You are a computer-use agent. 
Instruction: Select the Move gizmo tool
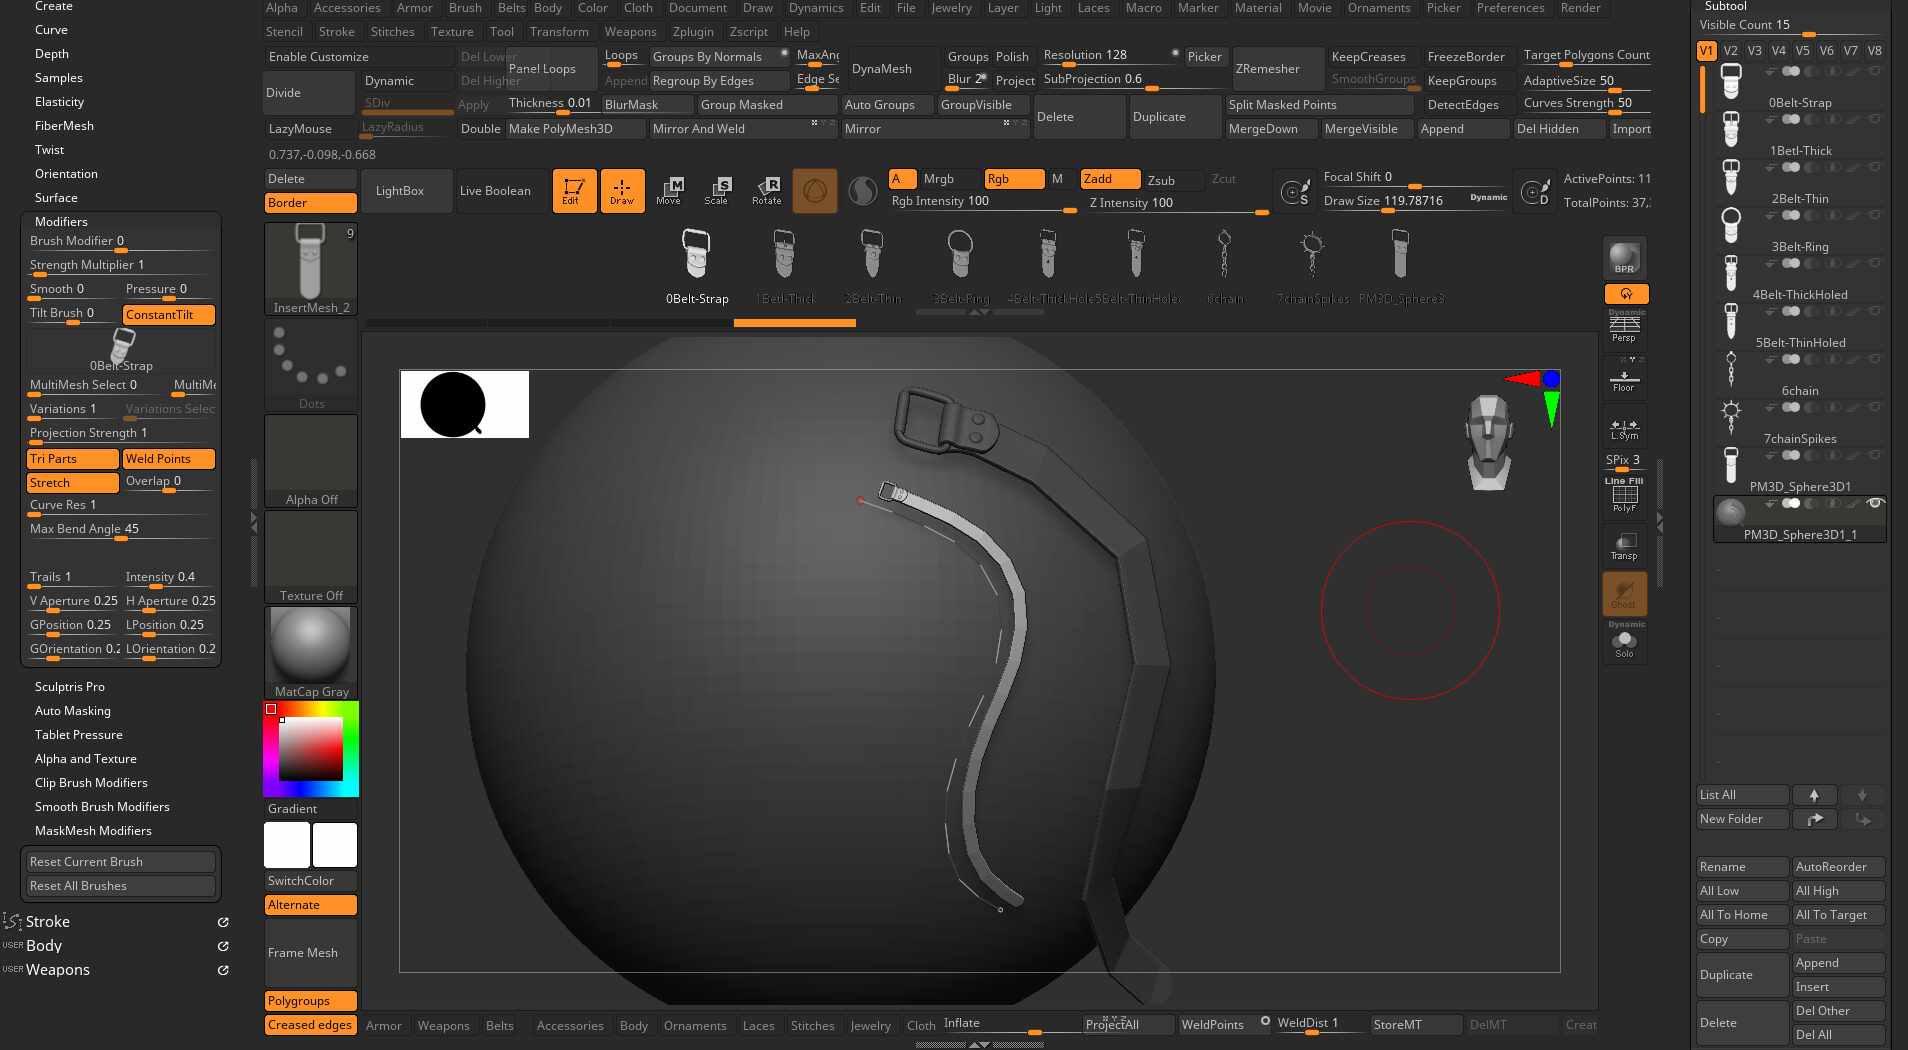(669, 190)
